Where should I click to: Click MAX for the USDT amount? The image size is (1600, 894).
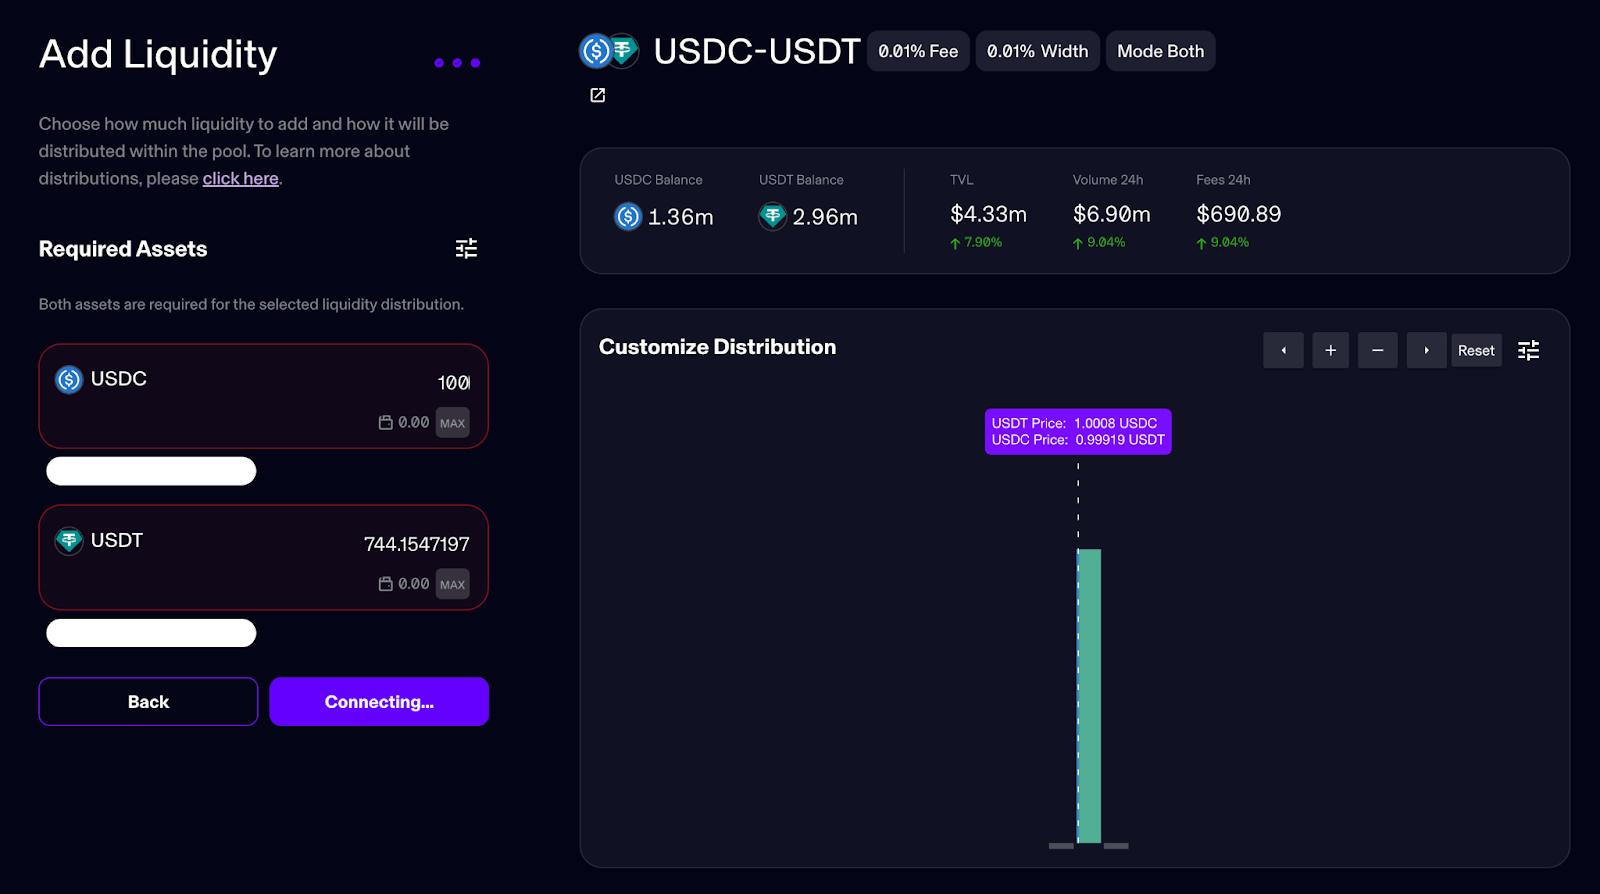coord(452,584)
